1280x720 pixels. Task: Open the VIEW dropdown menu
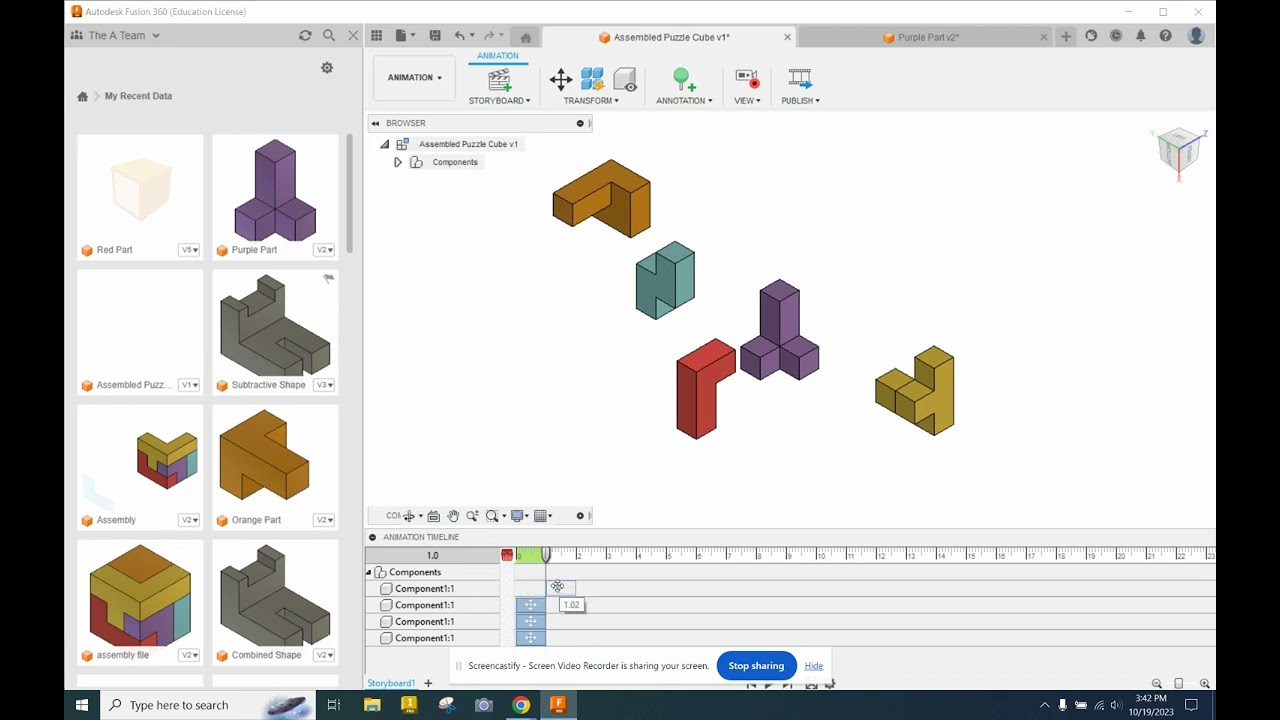click(747, 100)
